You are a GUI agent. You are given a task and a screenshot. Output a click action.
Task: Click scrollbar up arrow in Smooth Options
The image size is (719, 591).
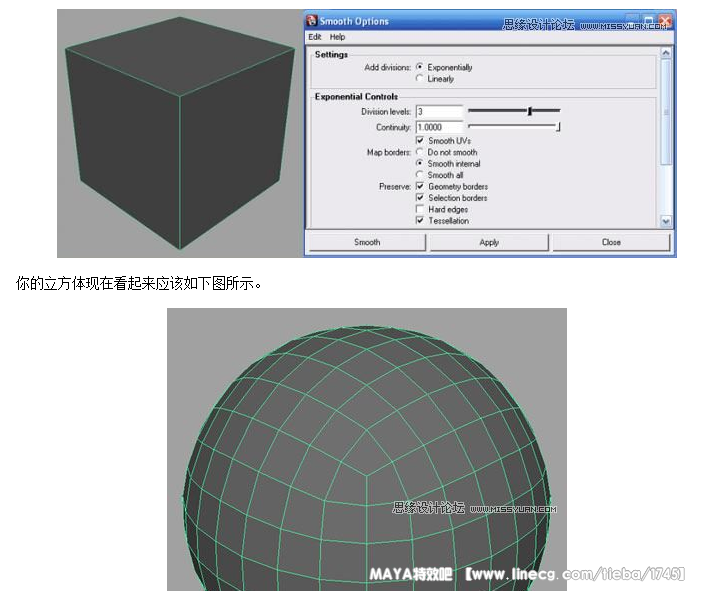666,53
